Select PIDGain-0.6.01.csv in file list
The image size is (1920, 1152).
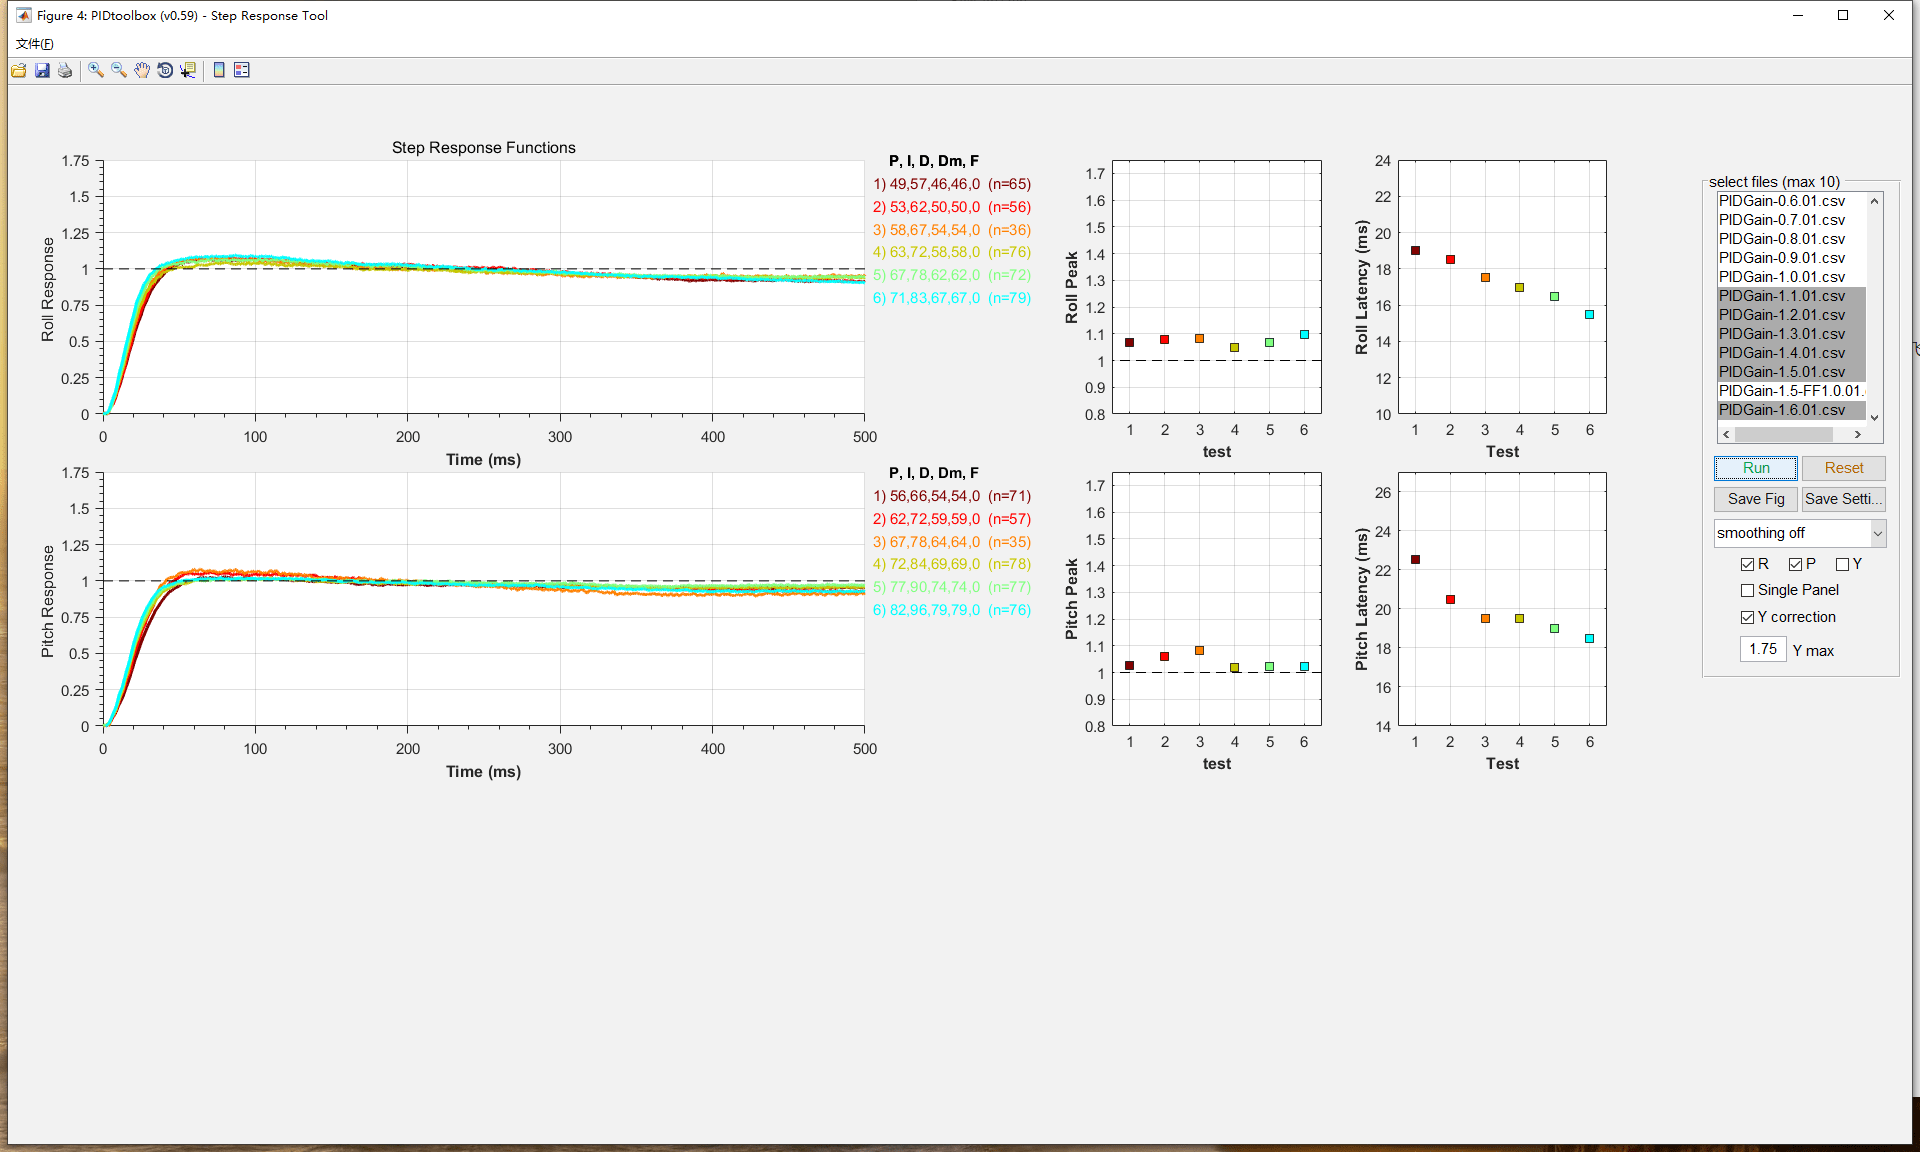pyautogui.click(x=1791, y=201)
